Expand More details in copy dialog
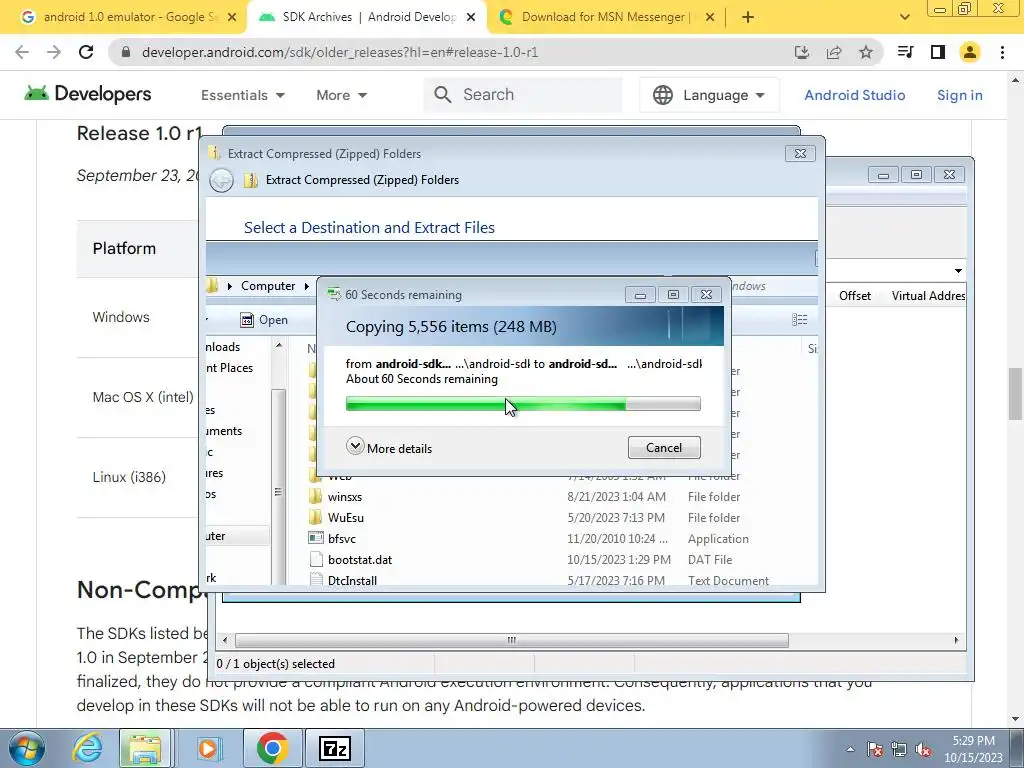The height and width of the screenshot is (768, 1024). point(389,447)
